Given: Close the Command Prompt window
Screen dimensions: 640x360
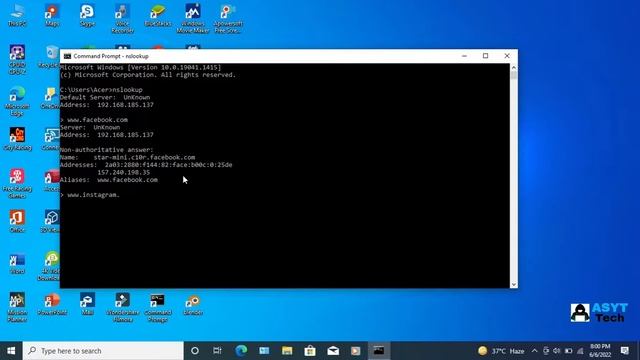Looking at the screenshot, I should tap(507, 56).
